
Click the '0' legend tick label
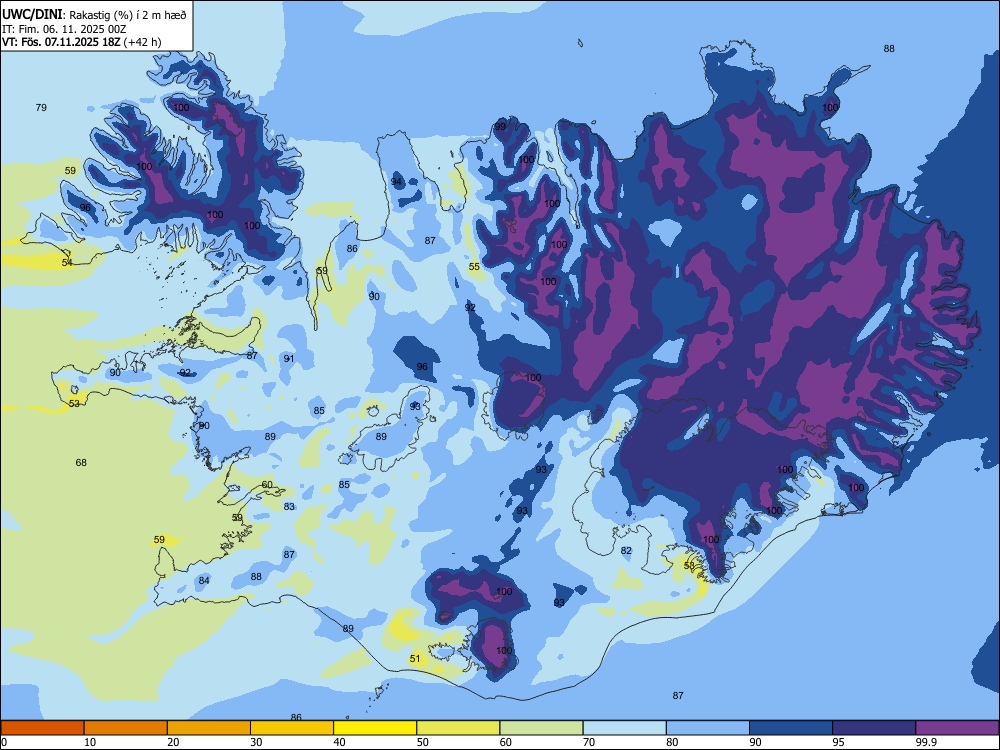[4, 742]
